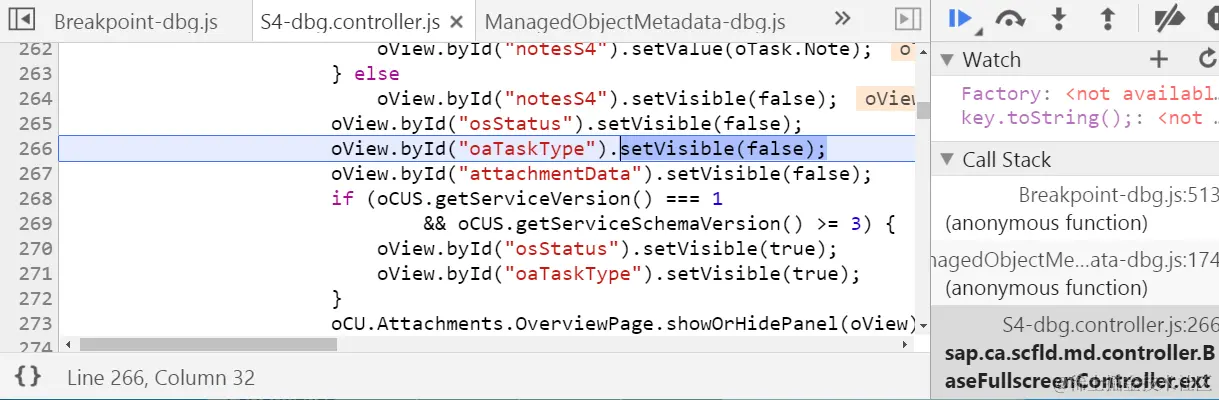Viewport: 1219px width, 400px height.
Task: Collapse the Call Stack section
Action: tap(946, 160)
